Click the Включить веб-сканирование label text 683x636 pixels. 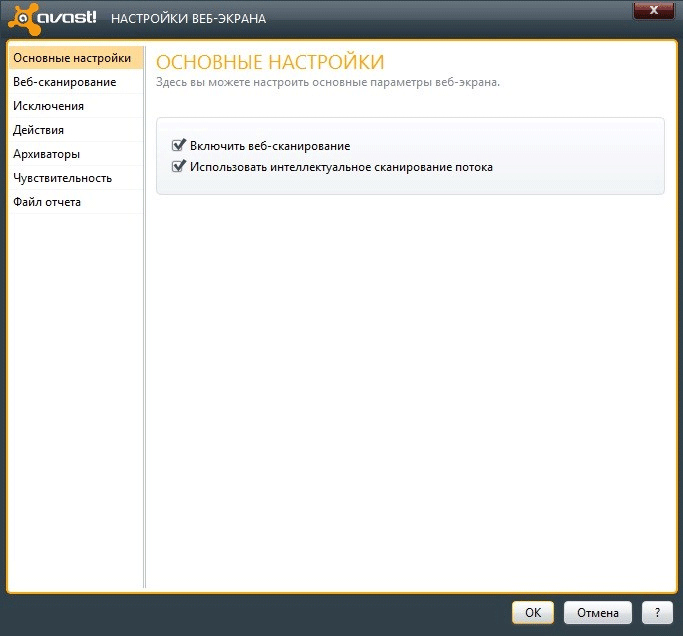coord(270,146)
